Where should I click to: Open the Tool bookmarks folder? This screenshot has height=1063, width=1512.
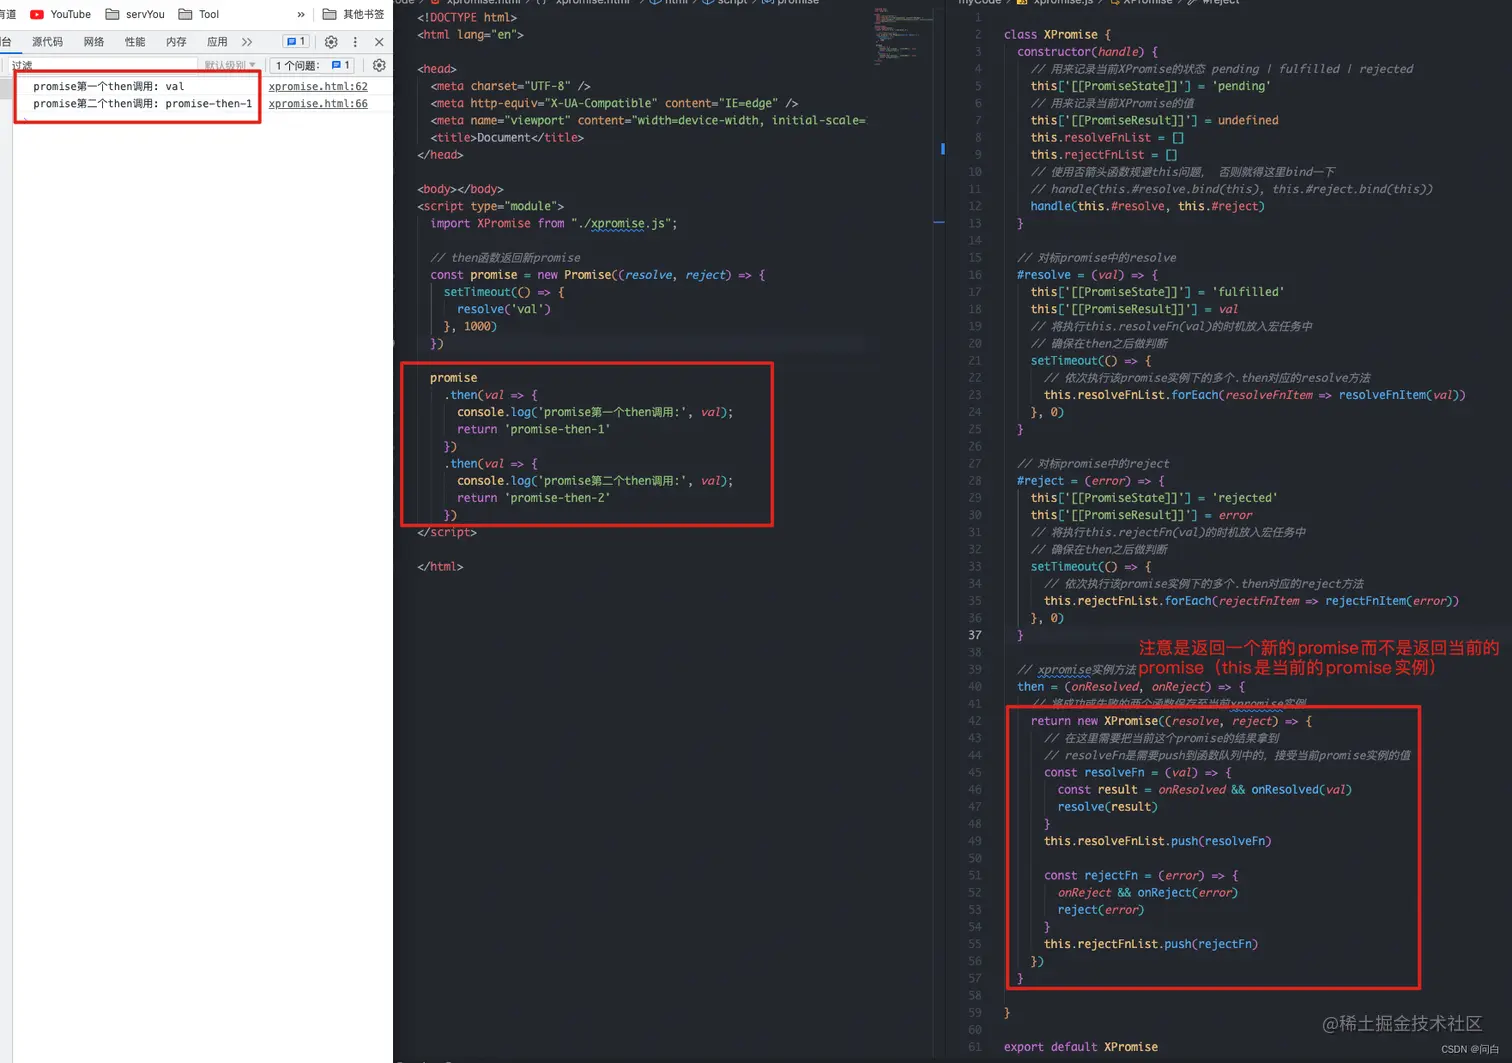click(199, 14)
